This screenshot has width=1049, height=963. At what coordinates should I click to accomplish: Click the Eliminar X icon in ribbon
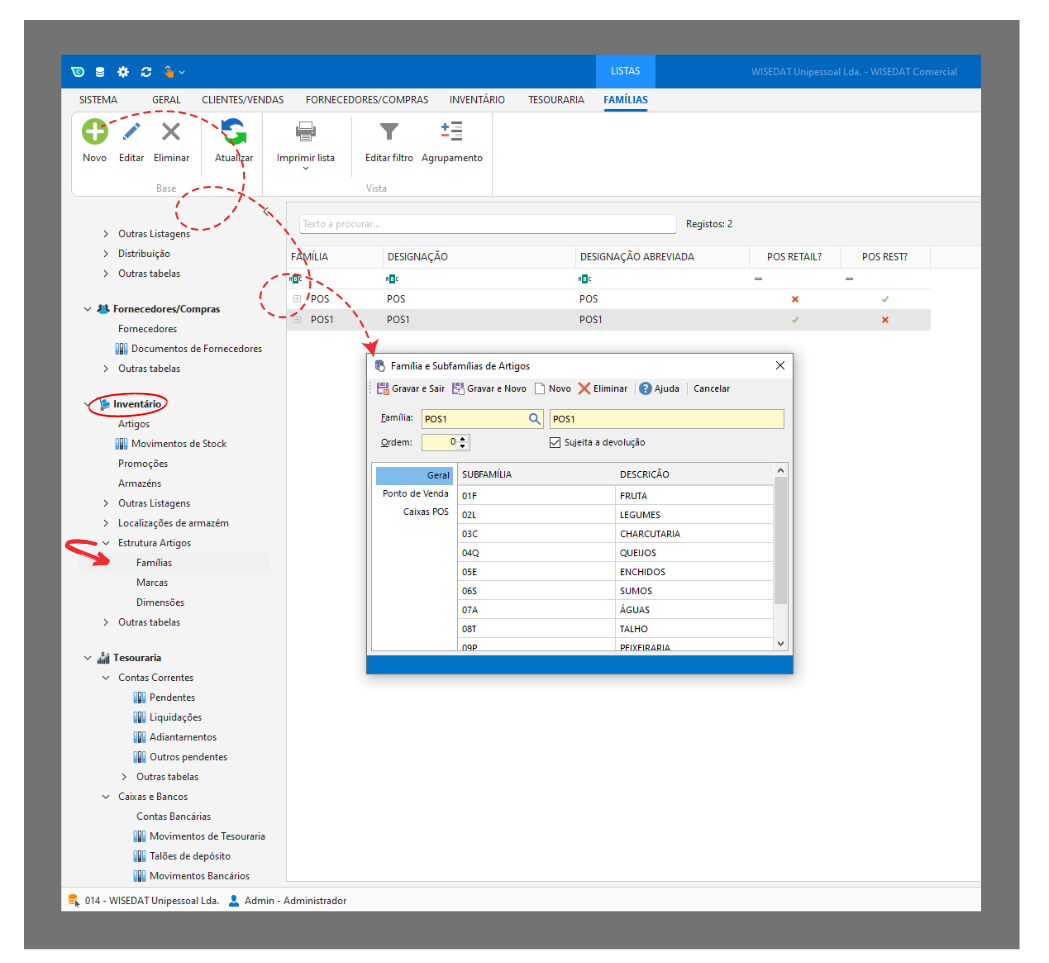pos(171,132)
